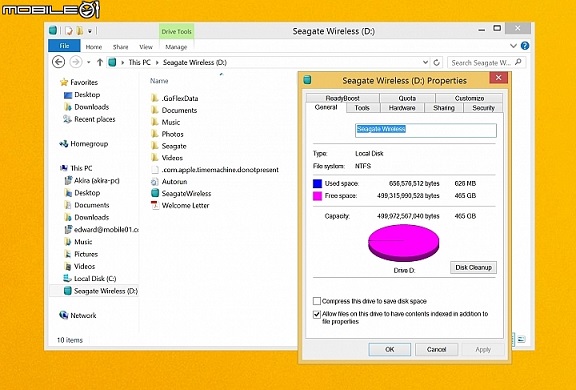
Task: Click the Seagate Wireless drive name field
Action: [426, 130]
